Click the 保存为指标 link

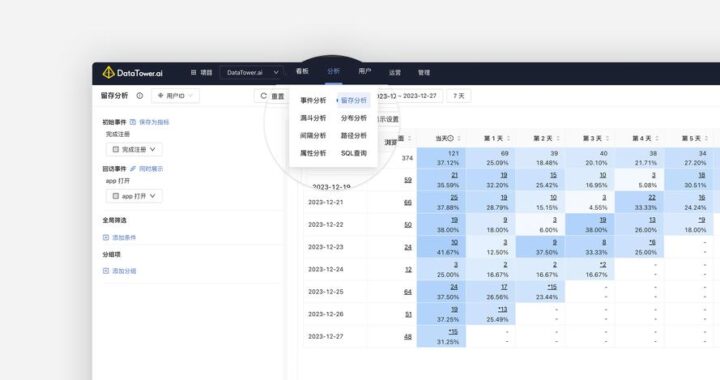(154, 122)
